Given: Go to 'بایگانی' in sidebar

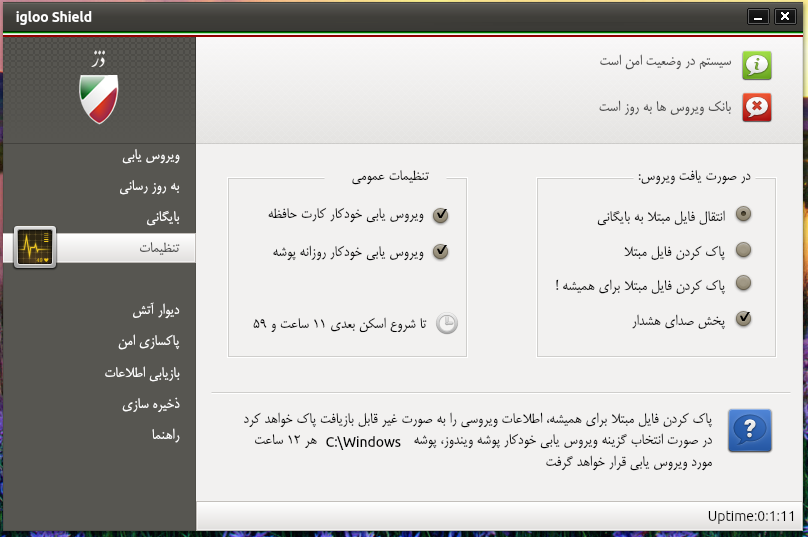Looking at the screenshot, I should (x=163, y=217).
